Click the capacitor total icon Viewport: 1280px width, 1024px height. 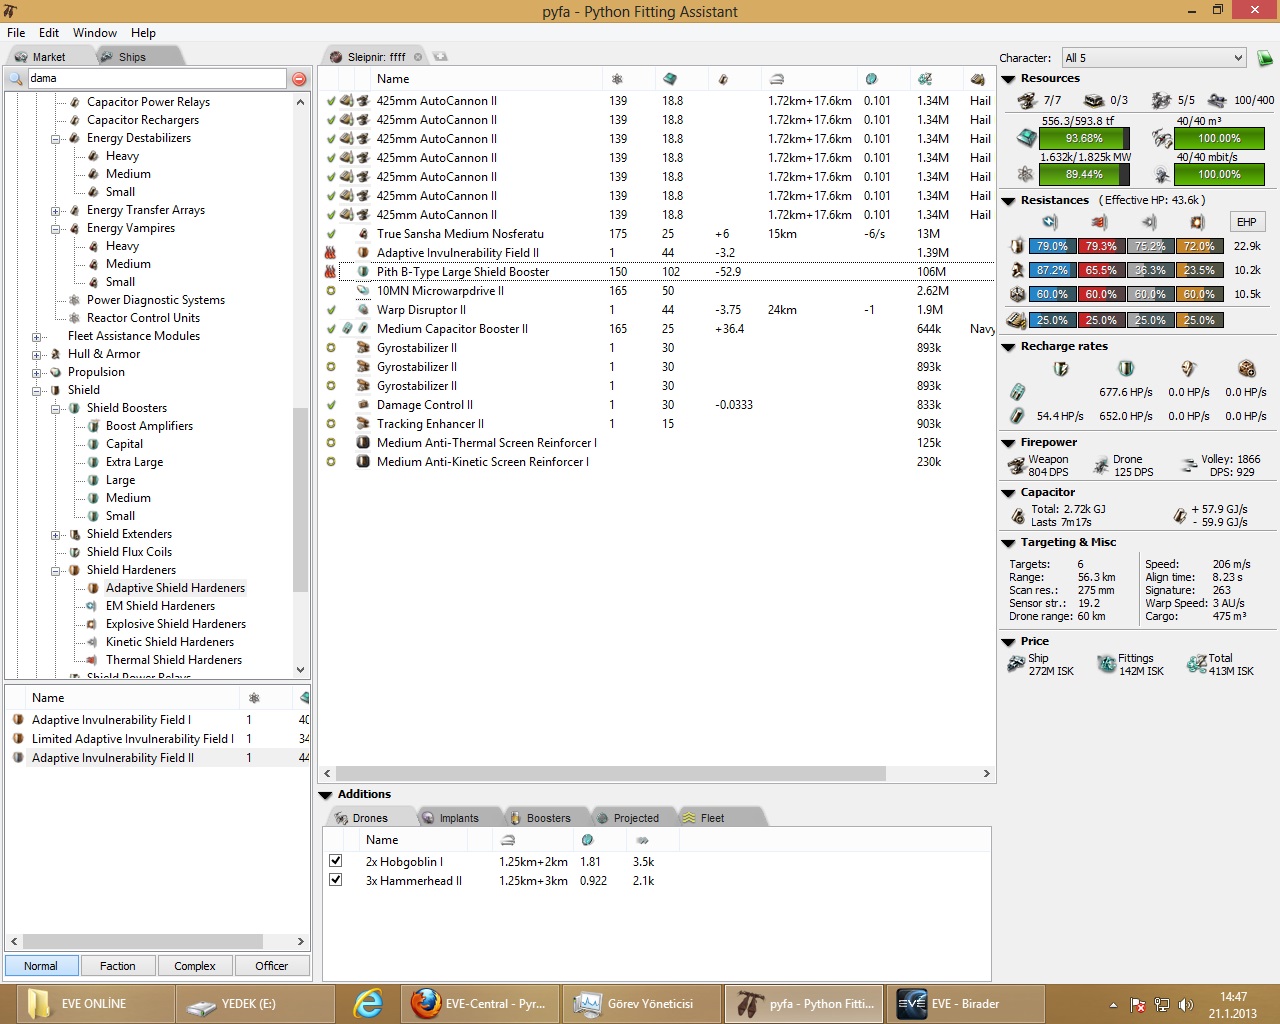[1018, 516]
